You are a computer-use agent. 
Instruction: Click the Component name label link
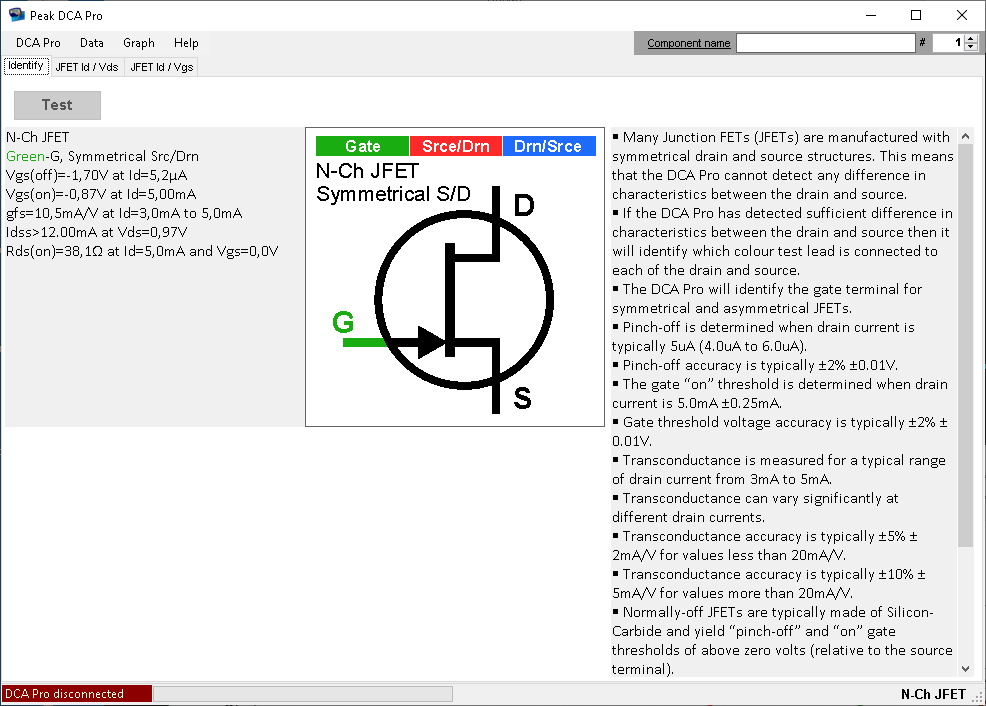point(688,43)
